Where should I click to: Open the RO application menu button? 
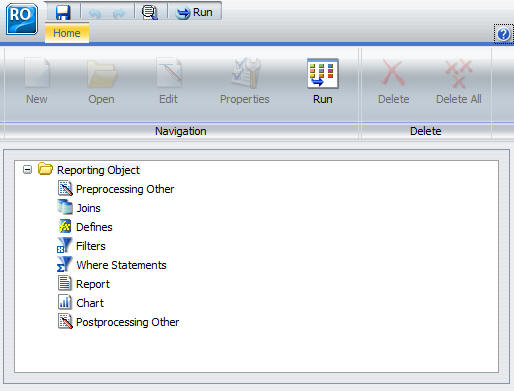tap(22, 19)
